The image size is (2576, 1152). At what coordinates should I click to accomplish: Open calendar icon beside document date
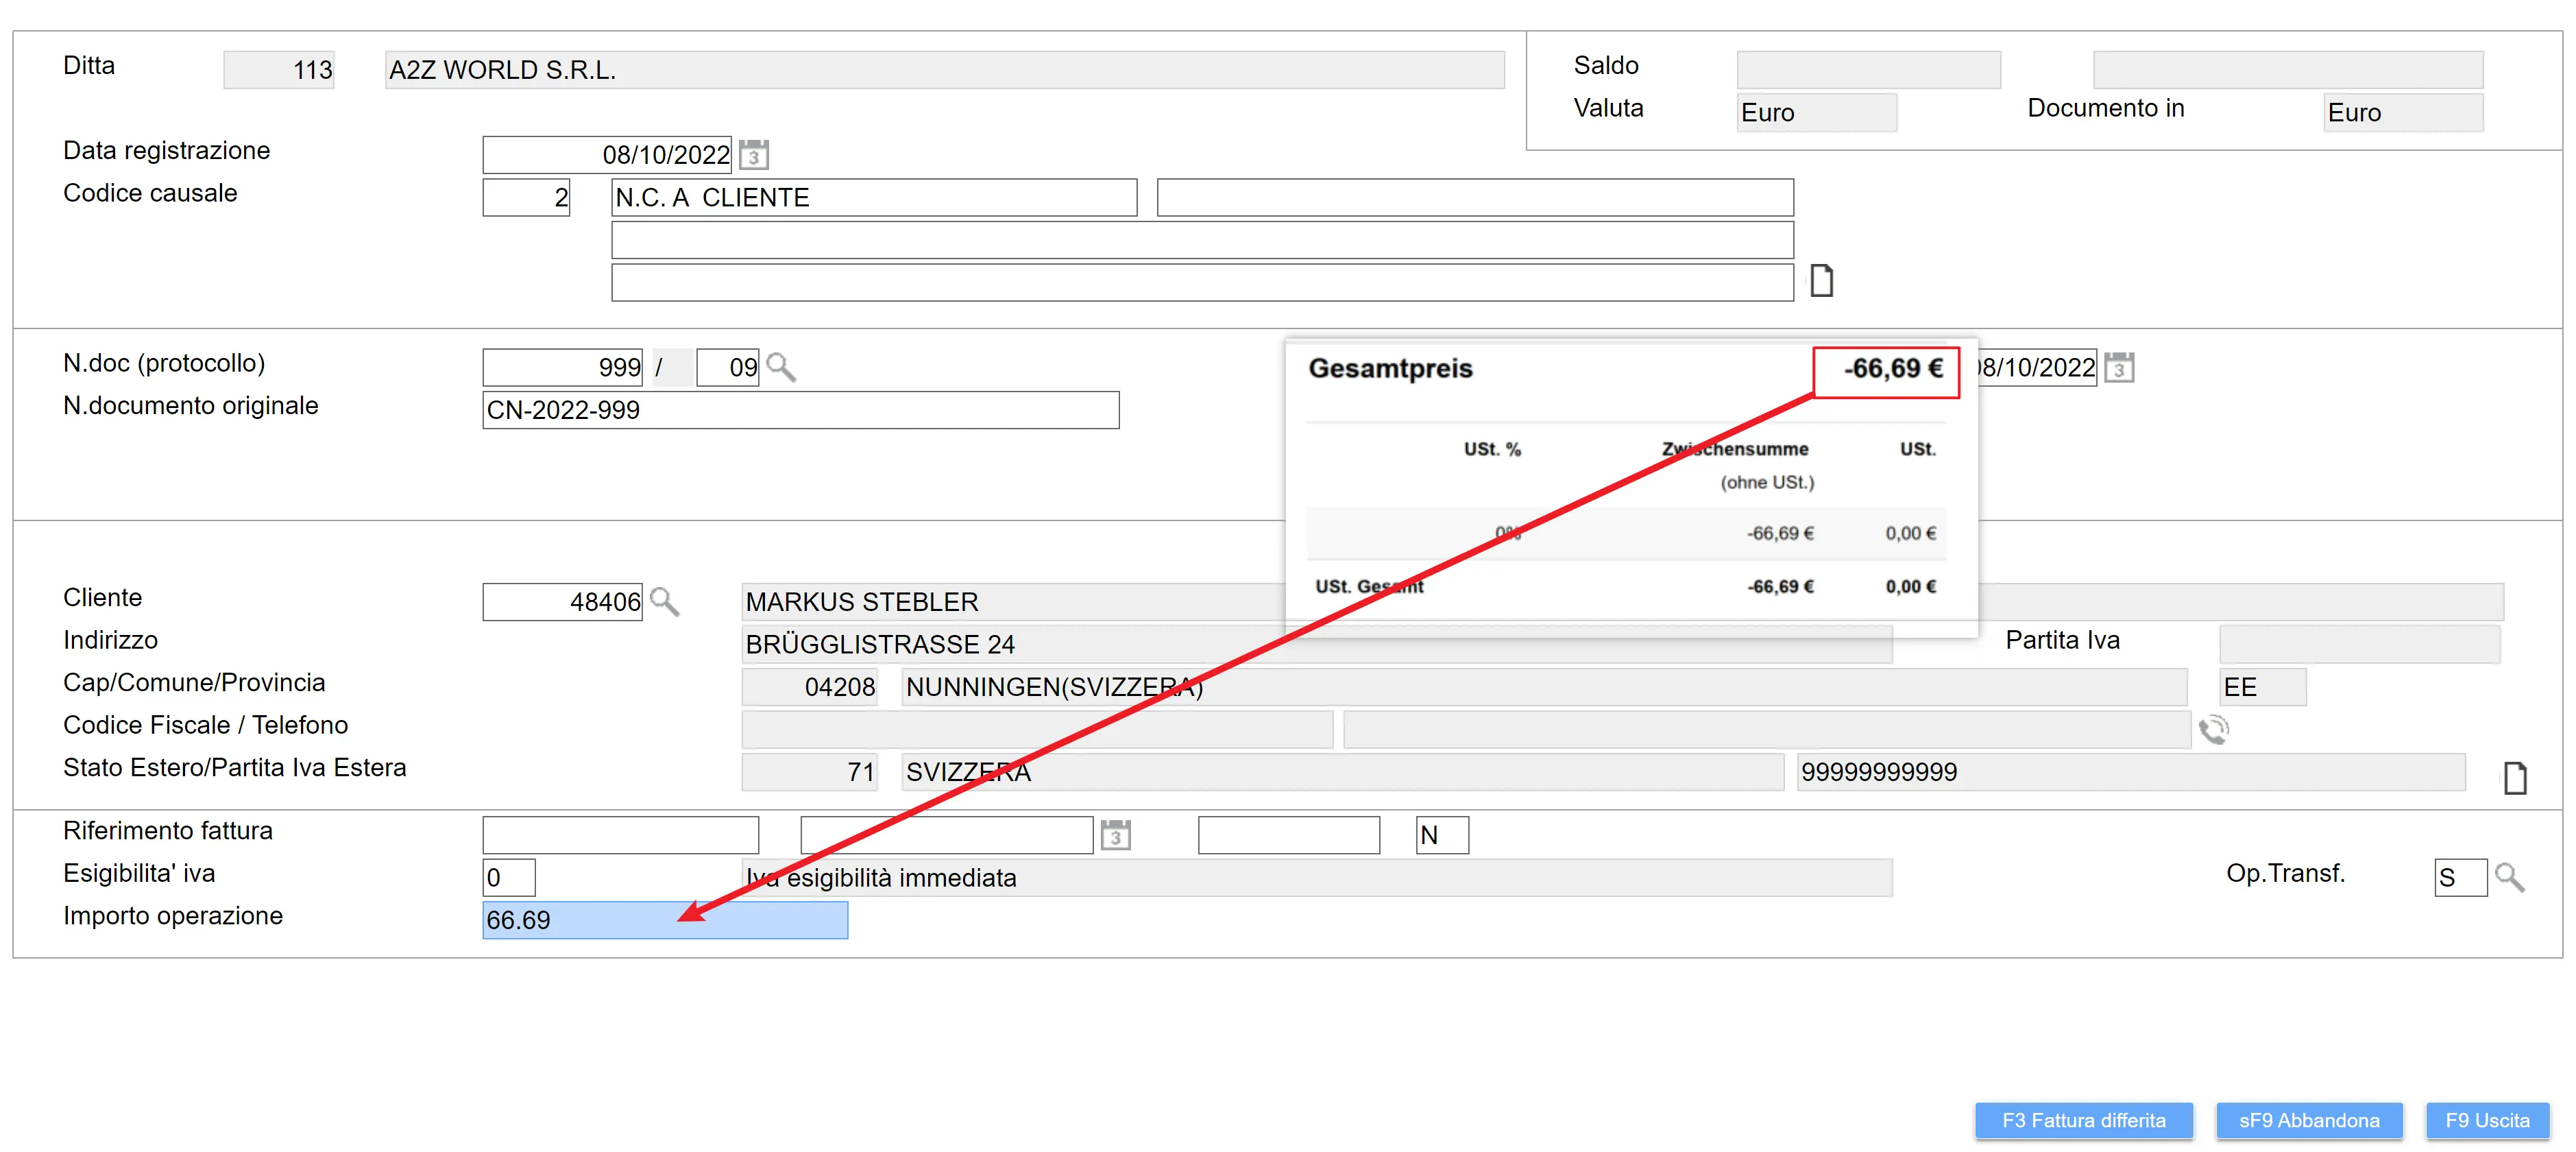2119,368
